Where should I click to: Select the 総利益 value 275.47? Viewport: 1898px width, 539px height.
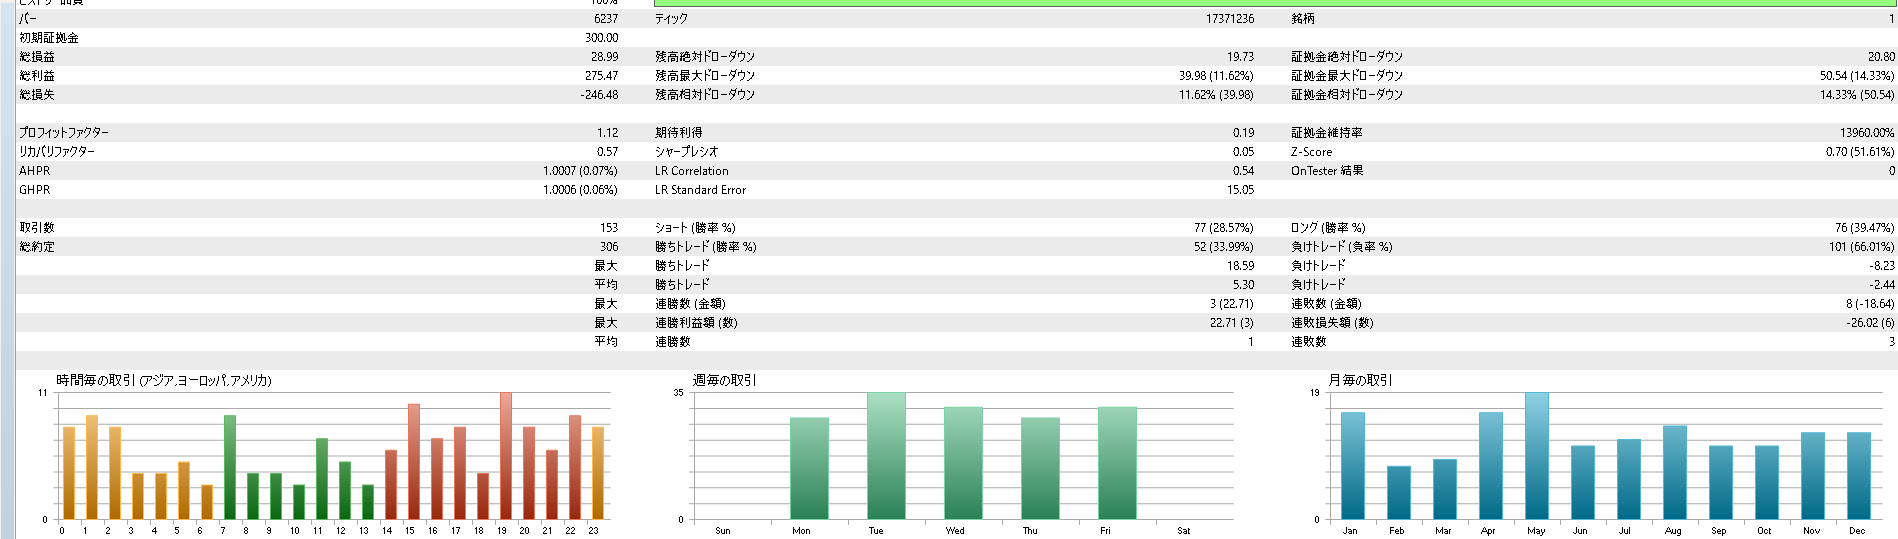coord(601,76)
